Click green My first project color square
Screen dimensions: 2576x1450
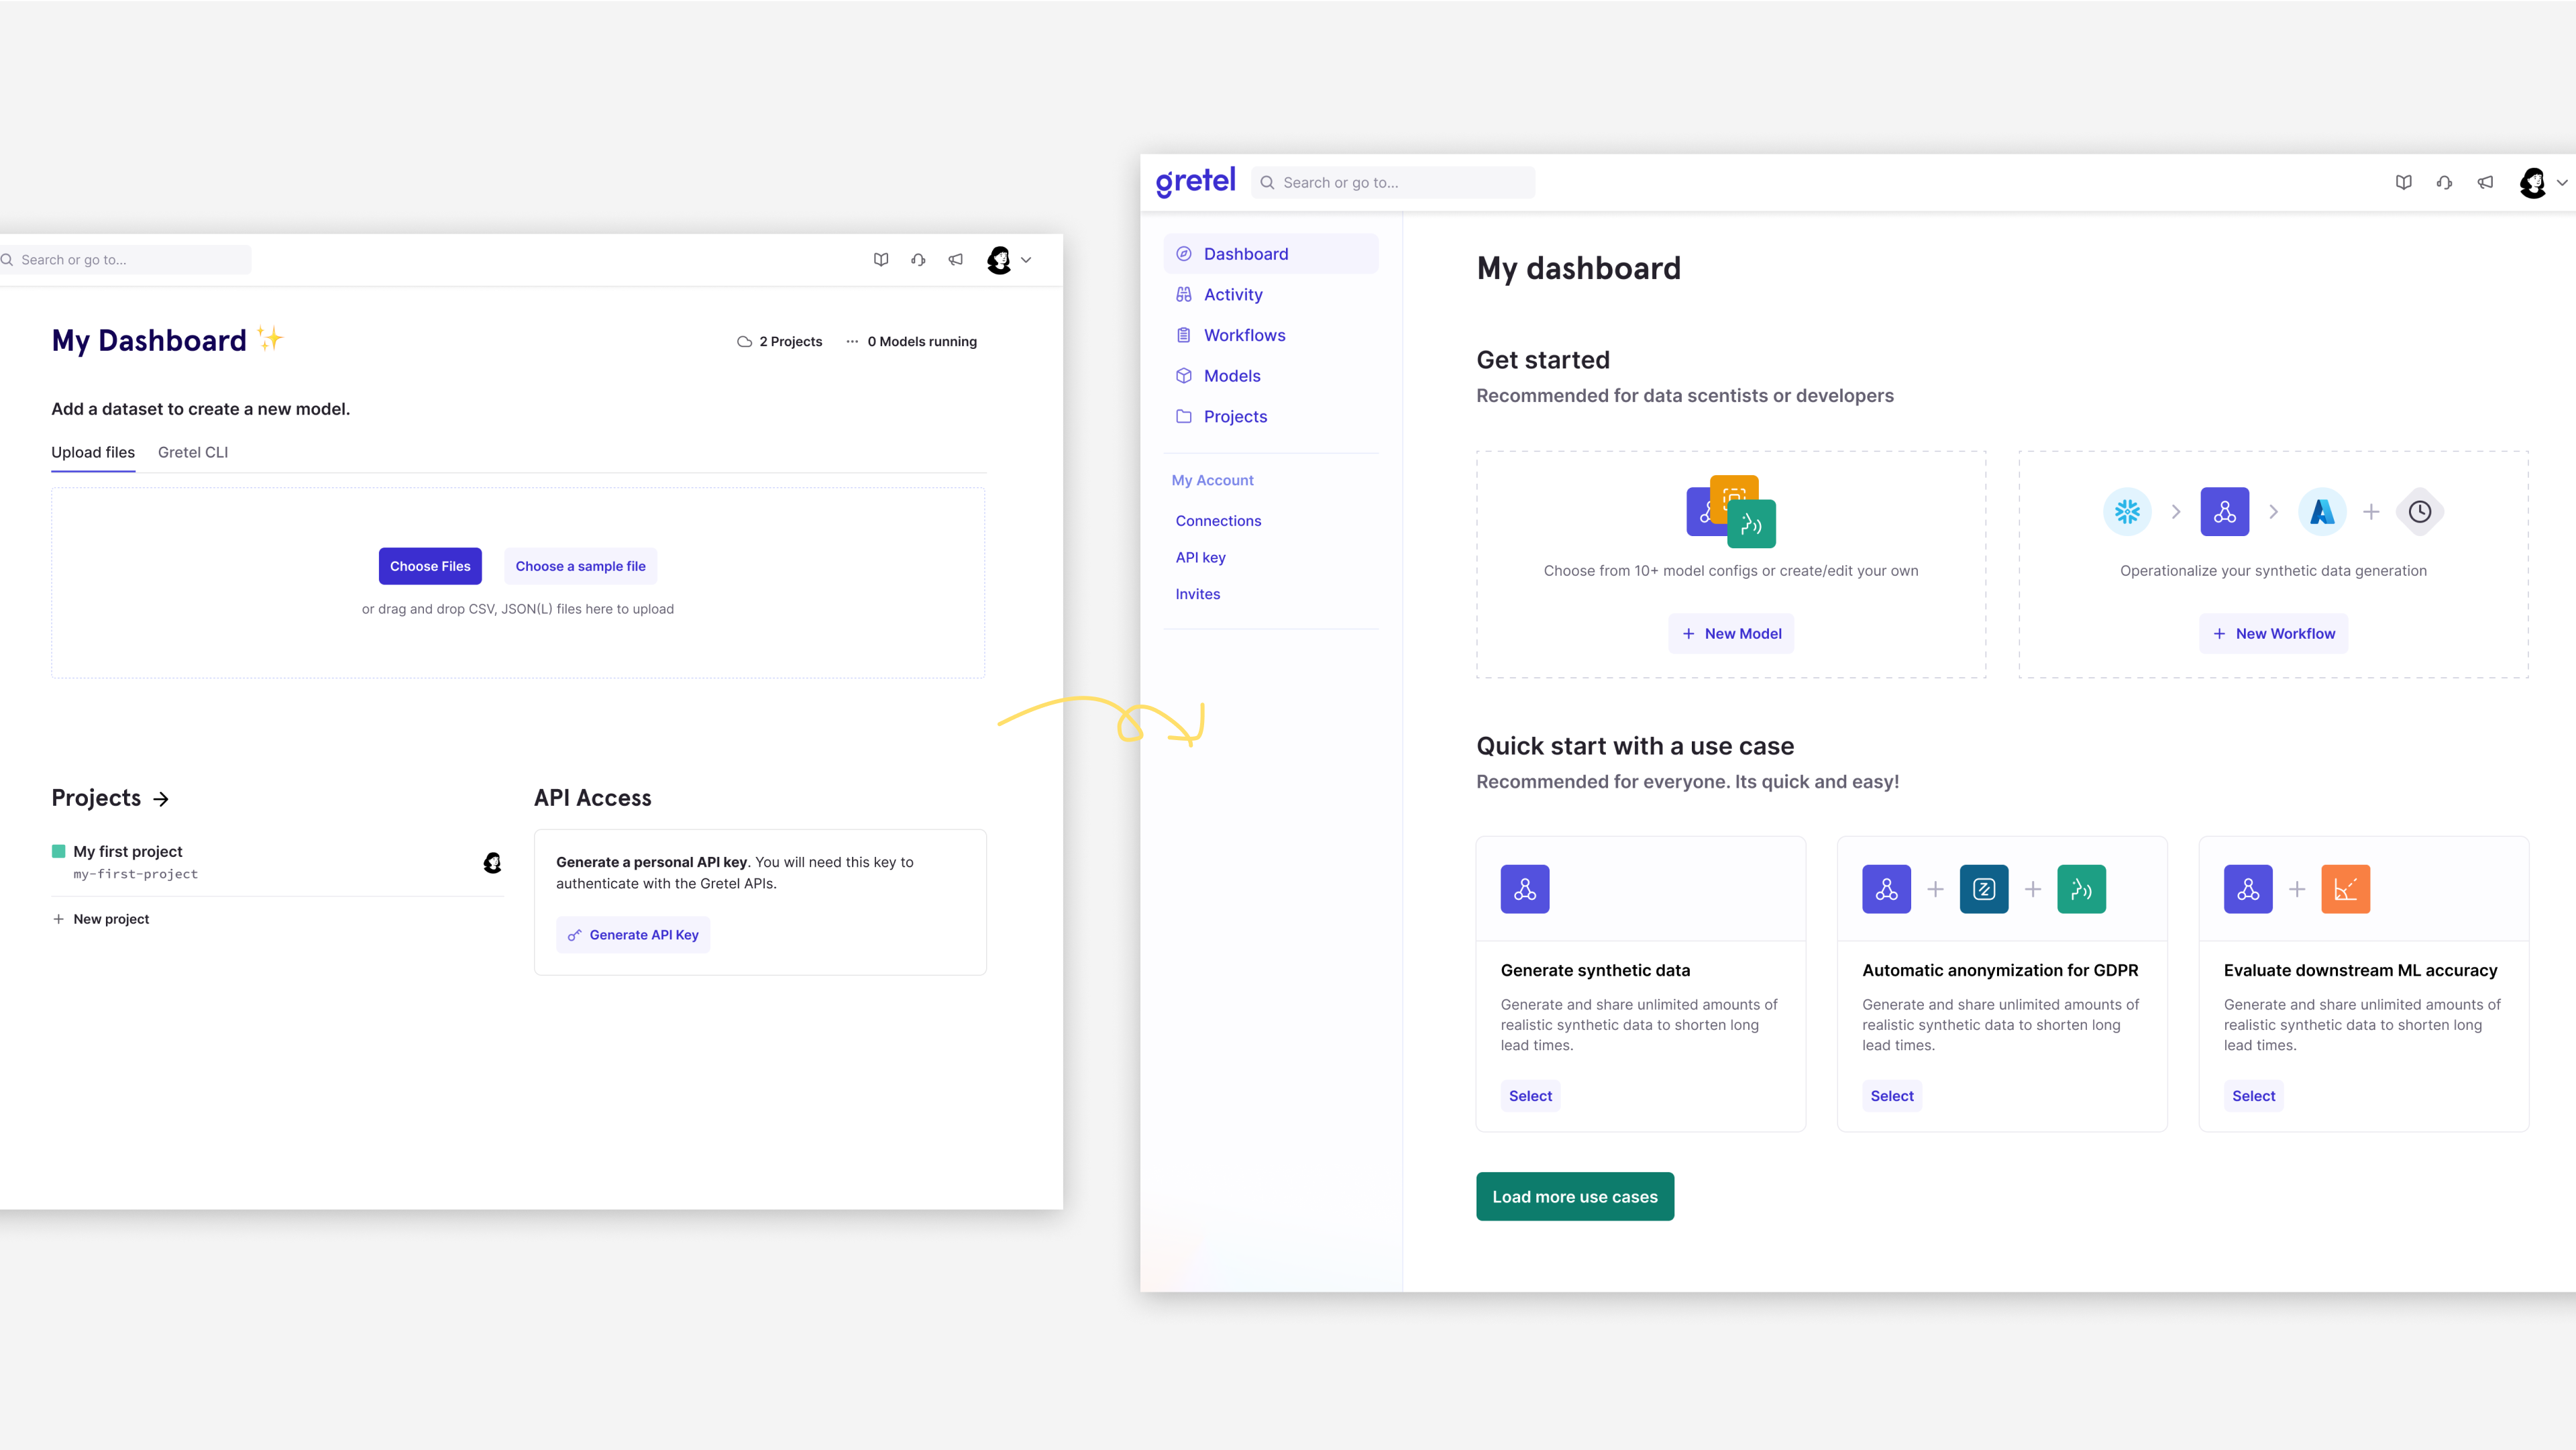[x=59, y=851]
